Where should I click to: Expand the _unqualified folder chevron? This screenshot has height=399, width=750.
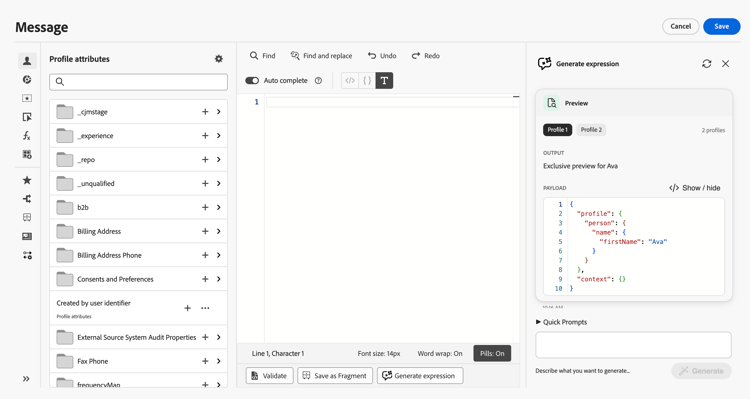tap(219, 183)
